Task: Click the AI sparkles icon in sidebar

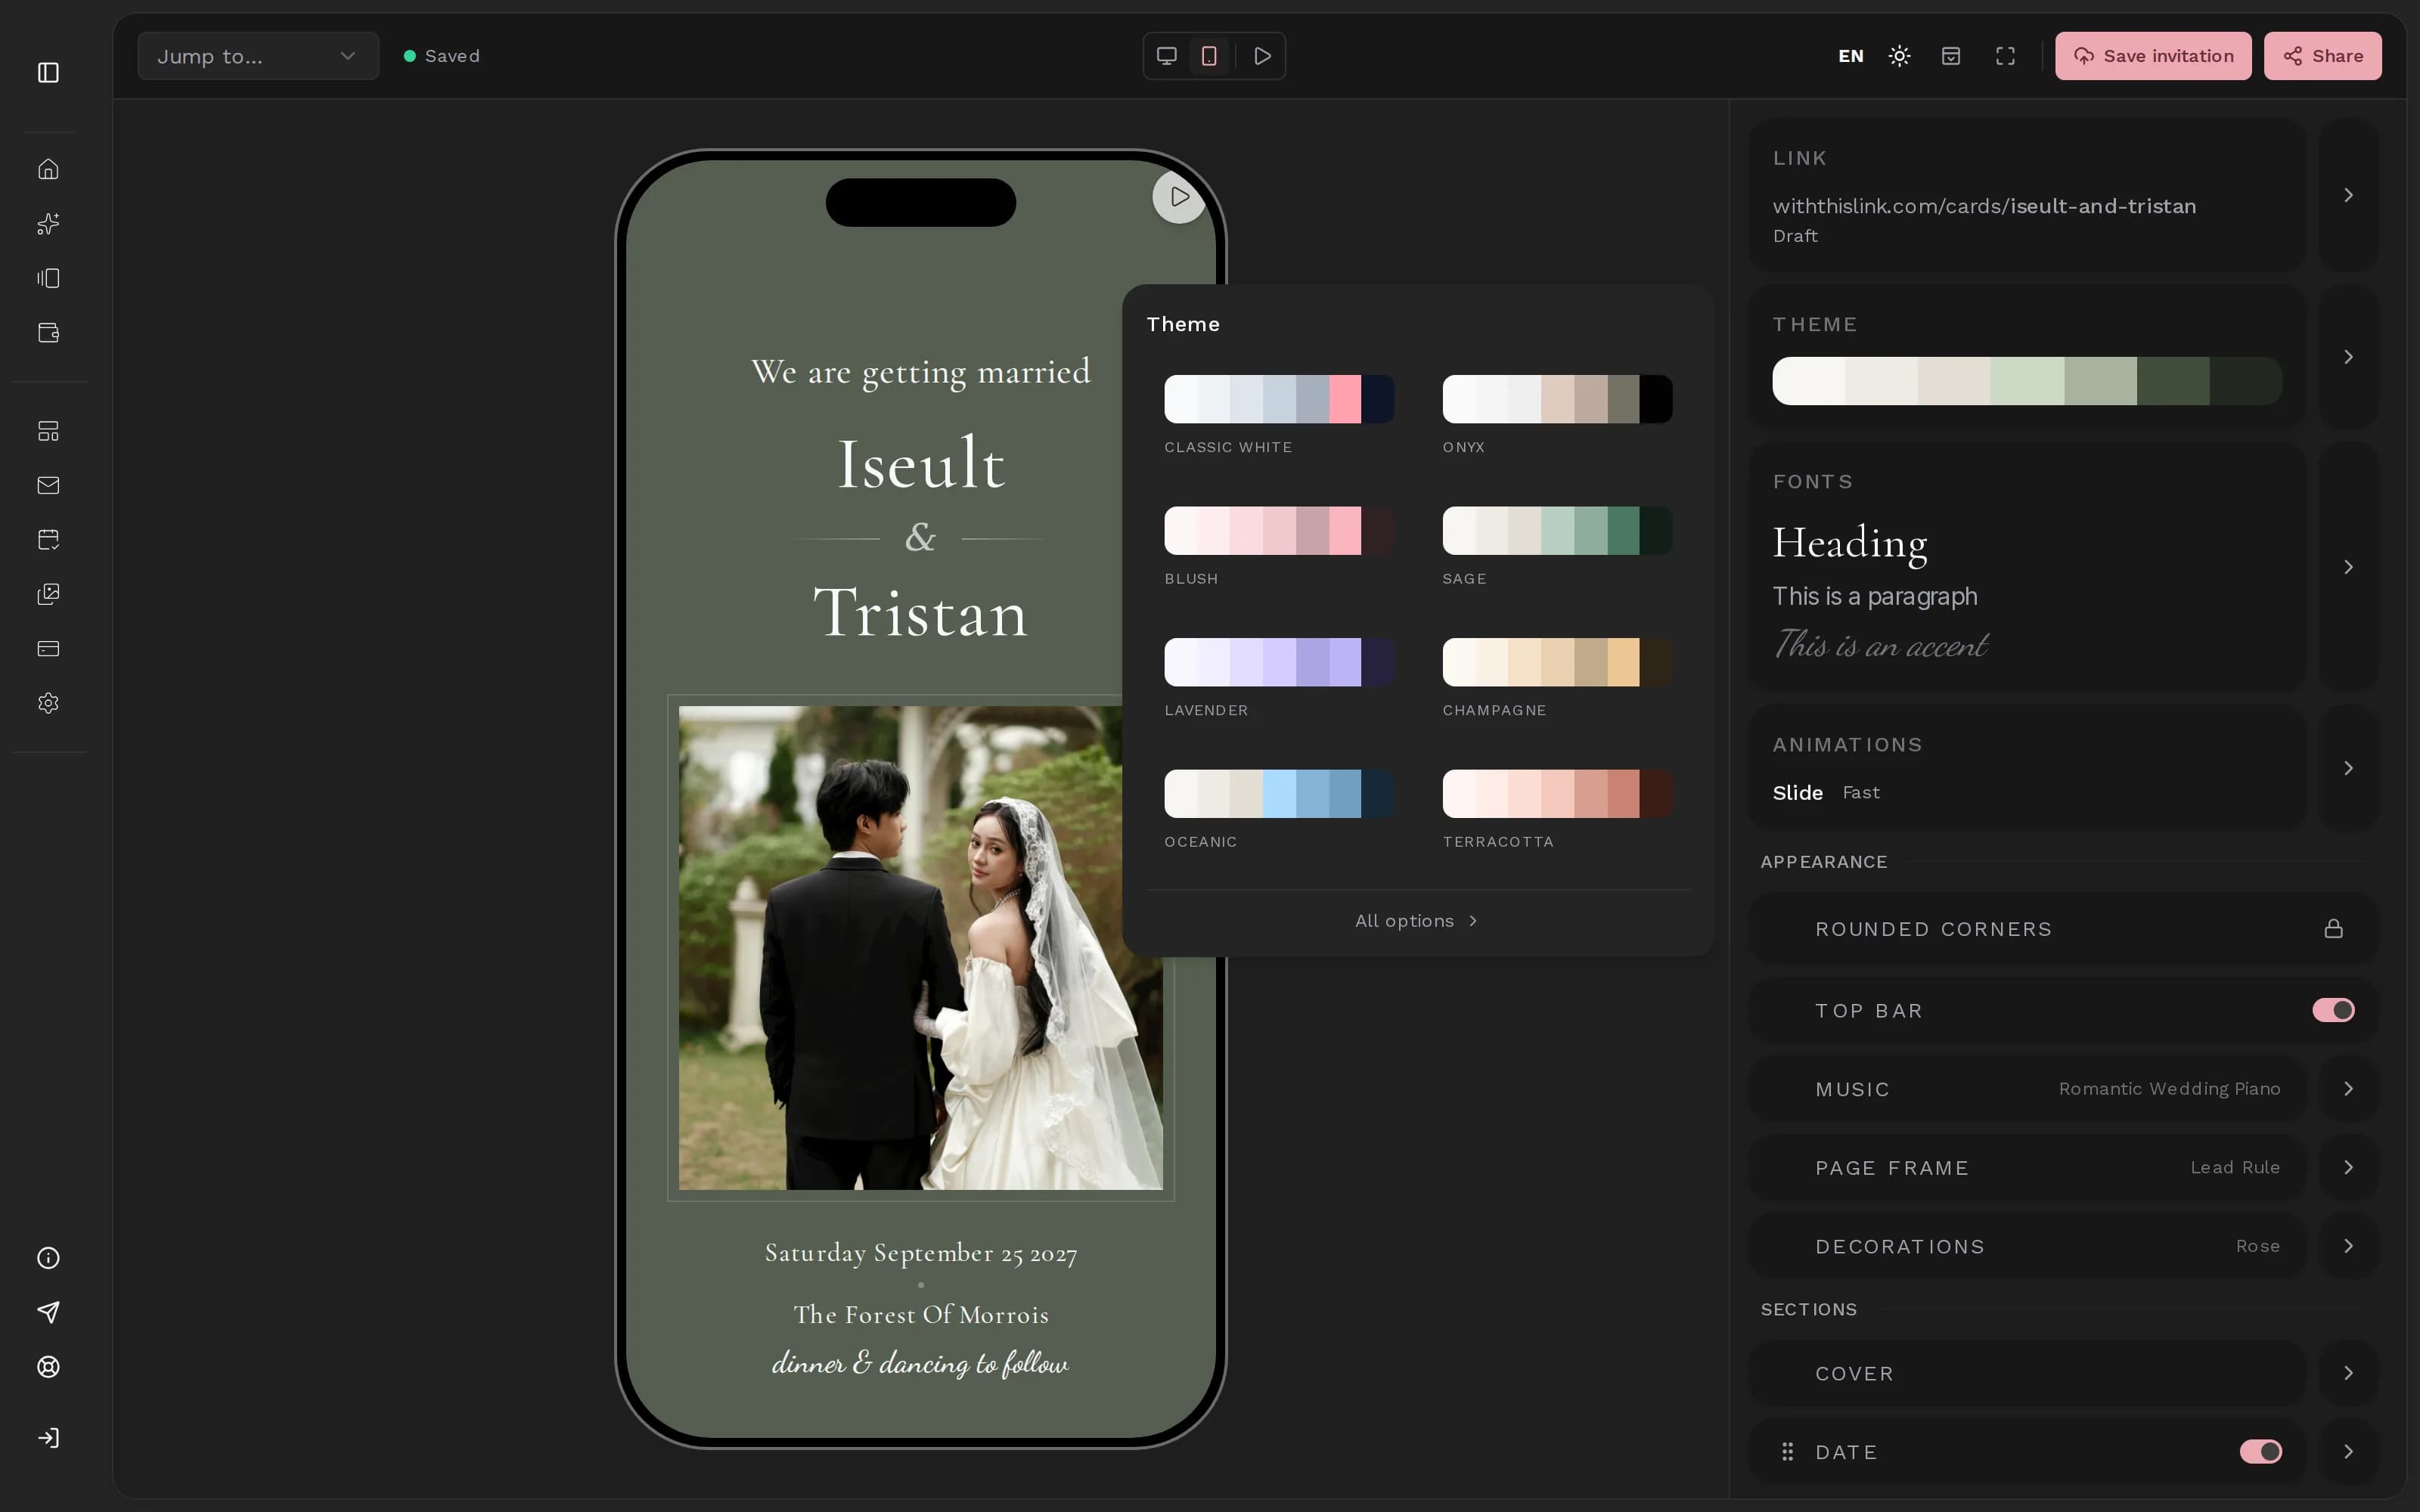Action: click(48, 223)
